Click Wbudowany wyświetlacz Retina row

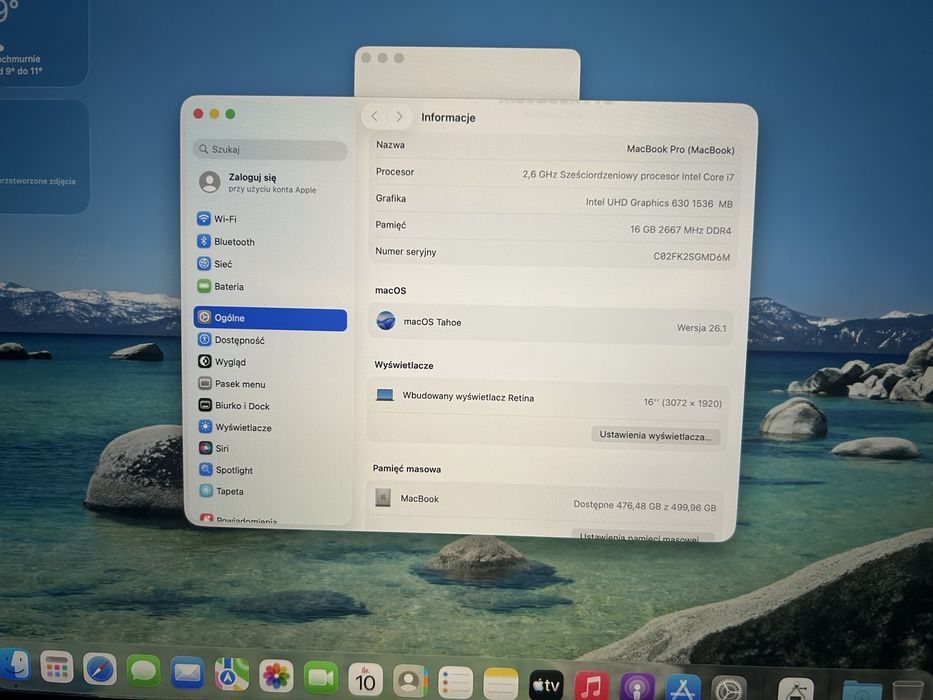(x=549, y=398)
